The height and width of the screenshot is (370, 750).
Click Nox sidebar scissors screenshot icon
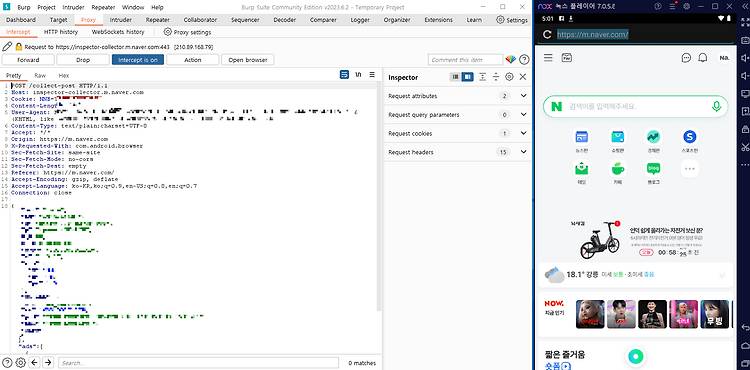coord(744,147)
